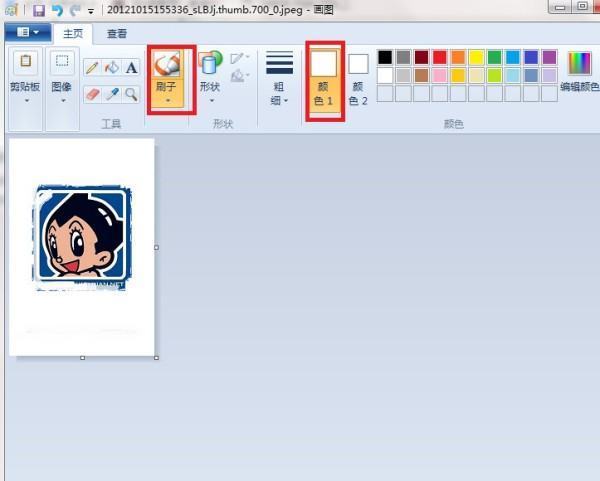Pick the lavender color swatch
Screen dimensions: 600x481
pyautogui.click(x=549, y=76)
